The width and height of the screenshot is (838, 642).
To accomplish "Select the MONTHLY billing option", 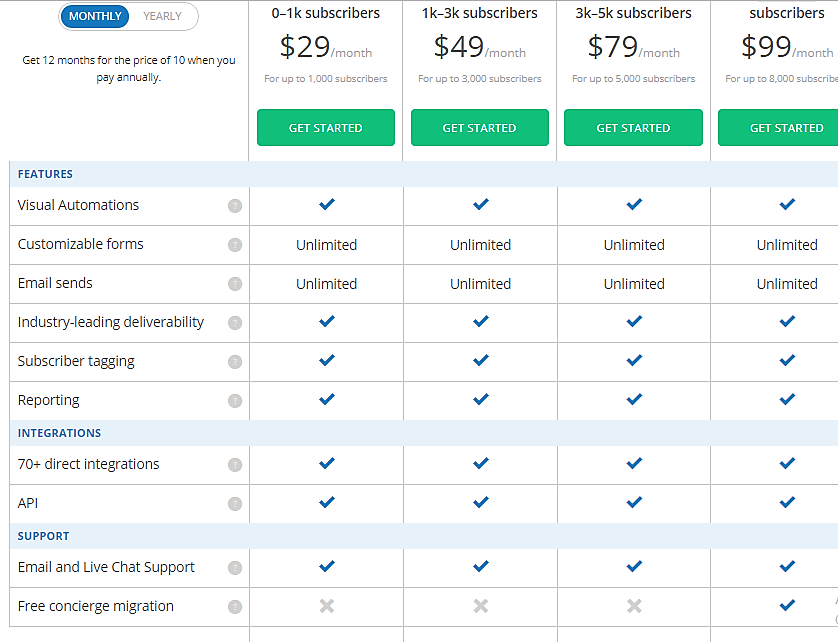I will [94, 16].
